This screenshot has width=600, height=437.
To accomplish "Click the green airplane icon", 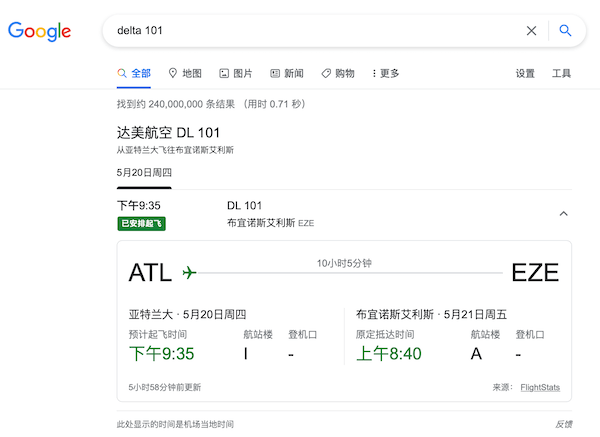I will [x=190, y=272].
